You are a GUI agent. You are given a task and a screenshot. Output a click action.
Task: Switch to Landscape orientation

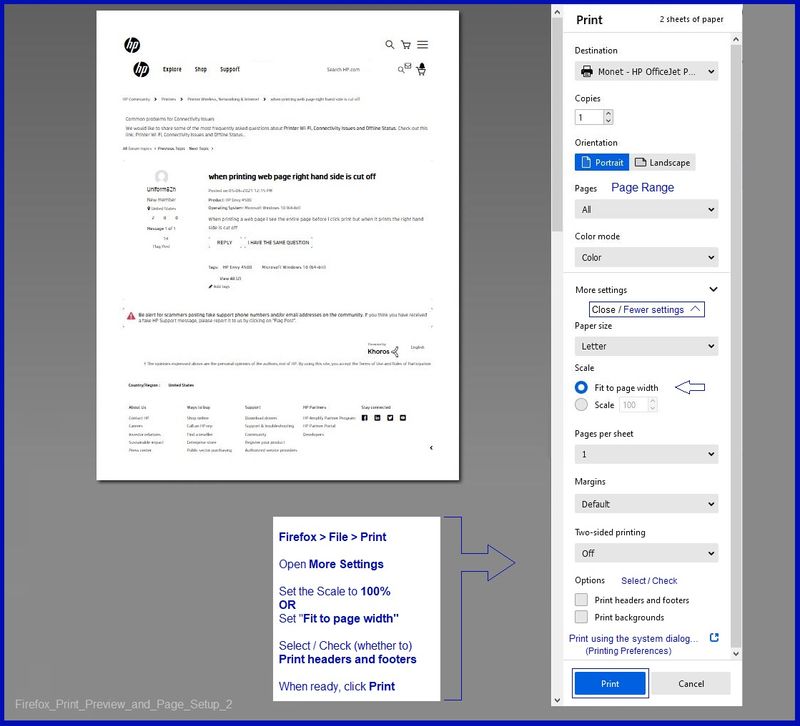coord(662,162)
